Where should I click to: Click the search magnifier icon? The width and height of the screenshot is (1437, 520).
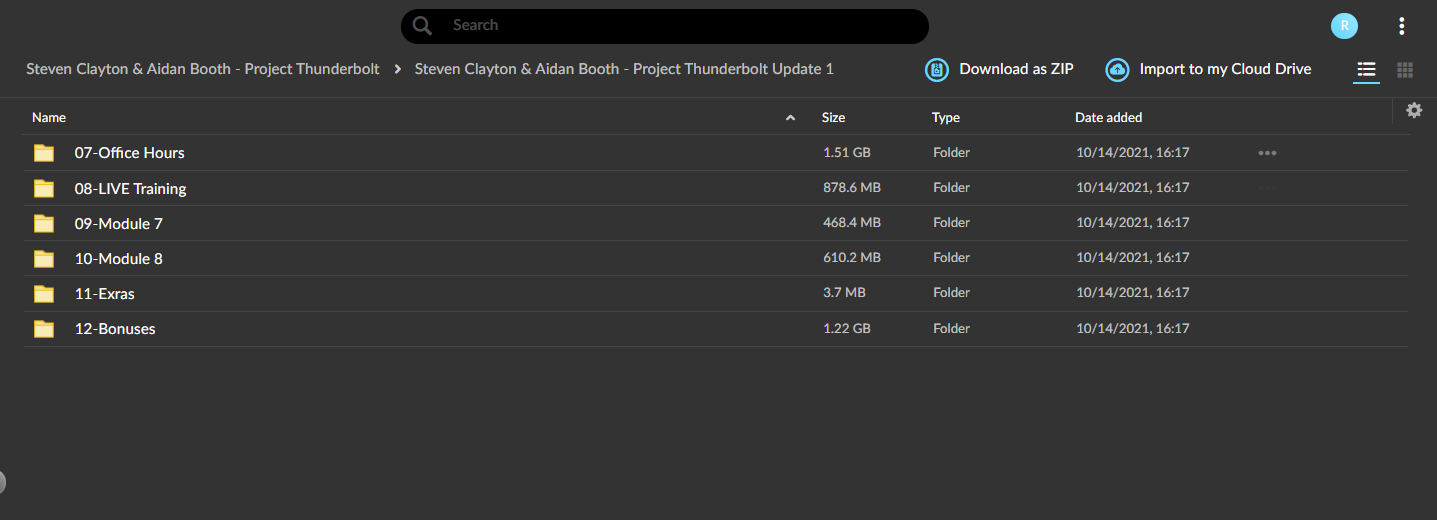pyautogui.click(x=422, y=26)
